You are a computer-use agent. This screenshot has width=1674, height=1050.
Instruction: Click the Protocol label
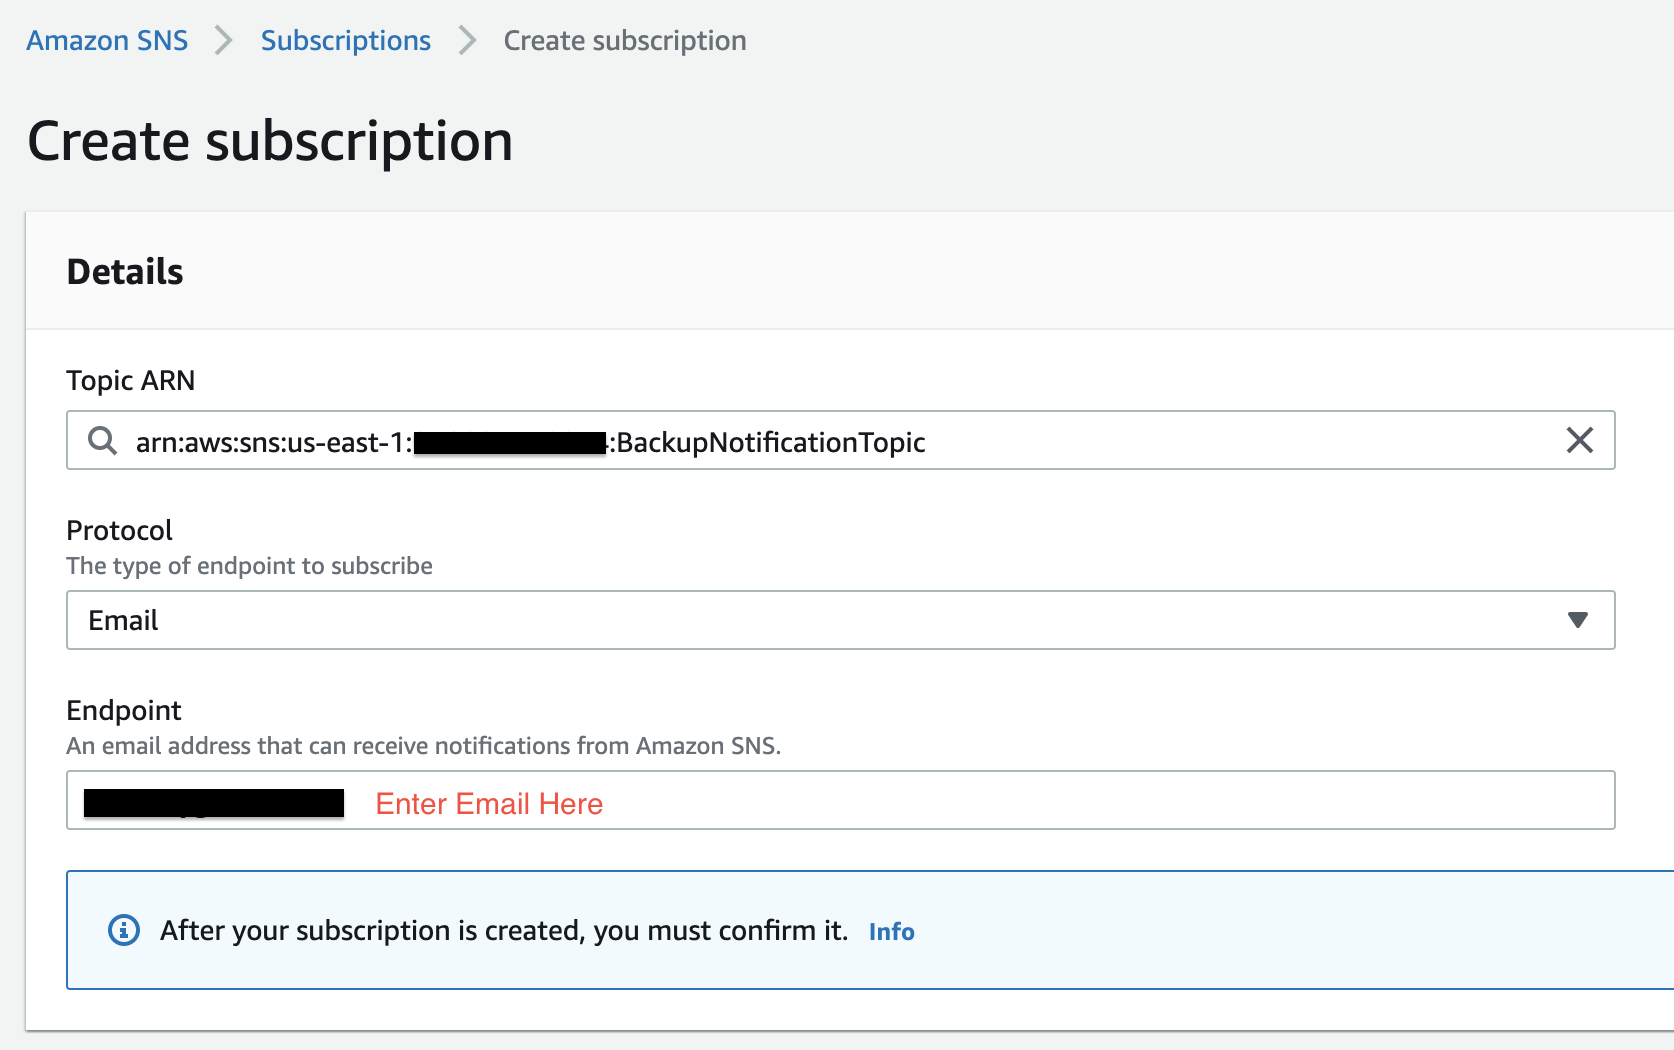120,530
